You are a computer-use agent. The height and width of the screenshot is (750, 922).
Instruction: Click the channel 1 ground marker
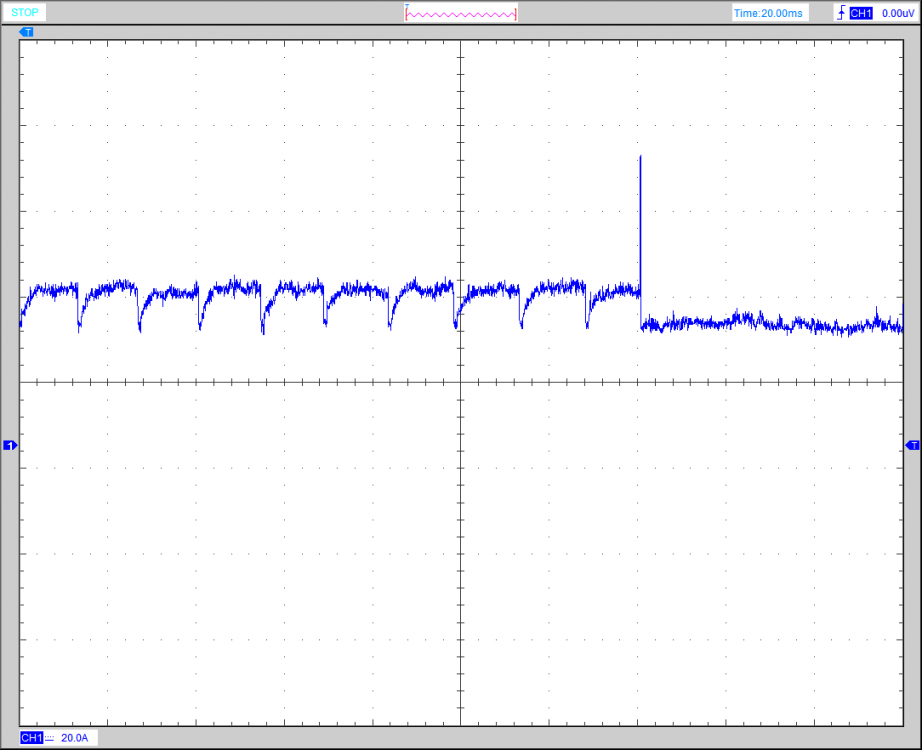(10, 445)
